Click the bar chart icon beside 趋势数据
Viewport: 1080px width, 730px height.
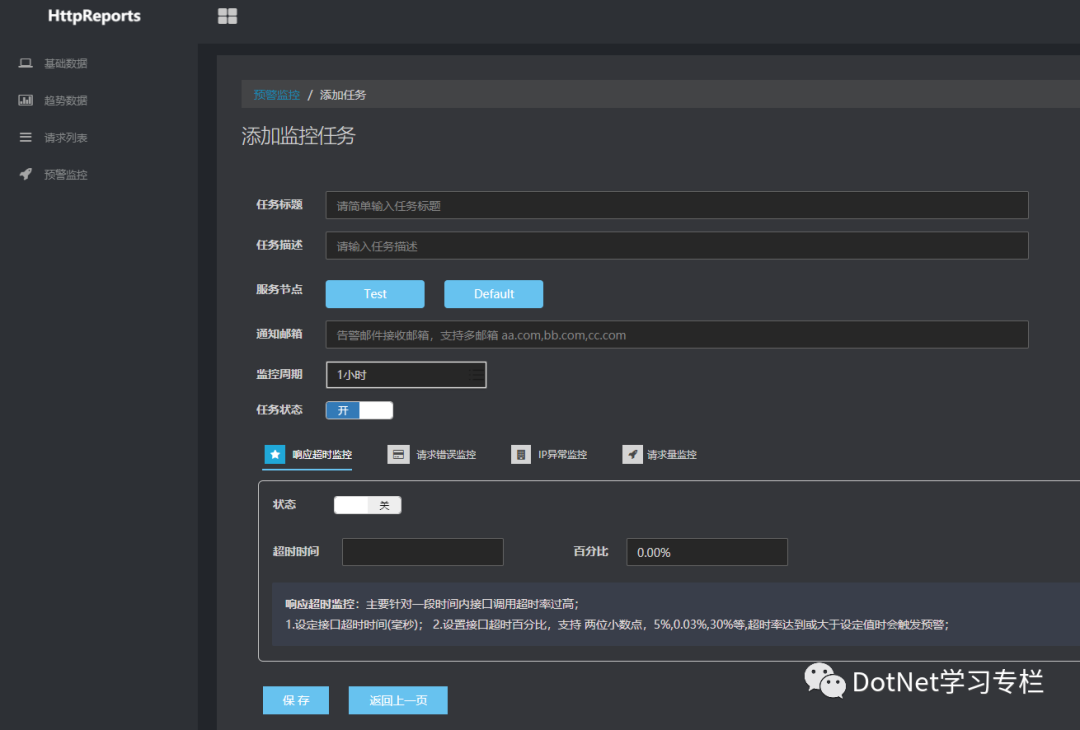[x=25, y=100]
